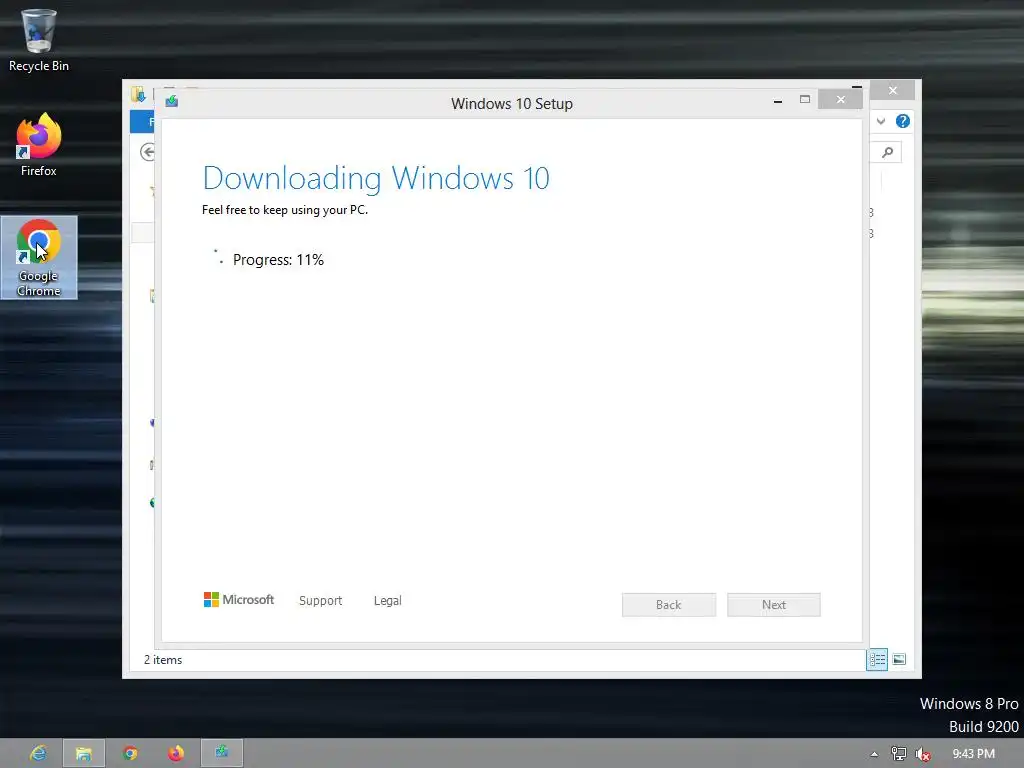Show hidden tray icons arrow

[x=874, y=754]
